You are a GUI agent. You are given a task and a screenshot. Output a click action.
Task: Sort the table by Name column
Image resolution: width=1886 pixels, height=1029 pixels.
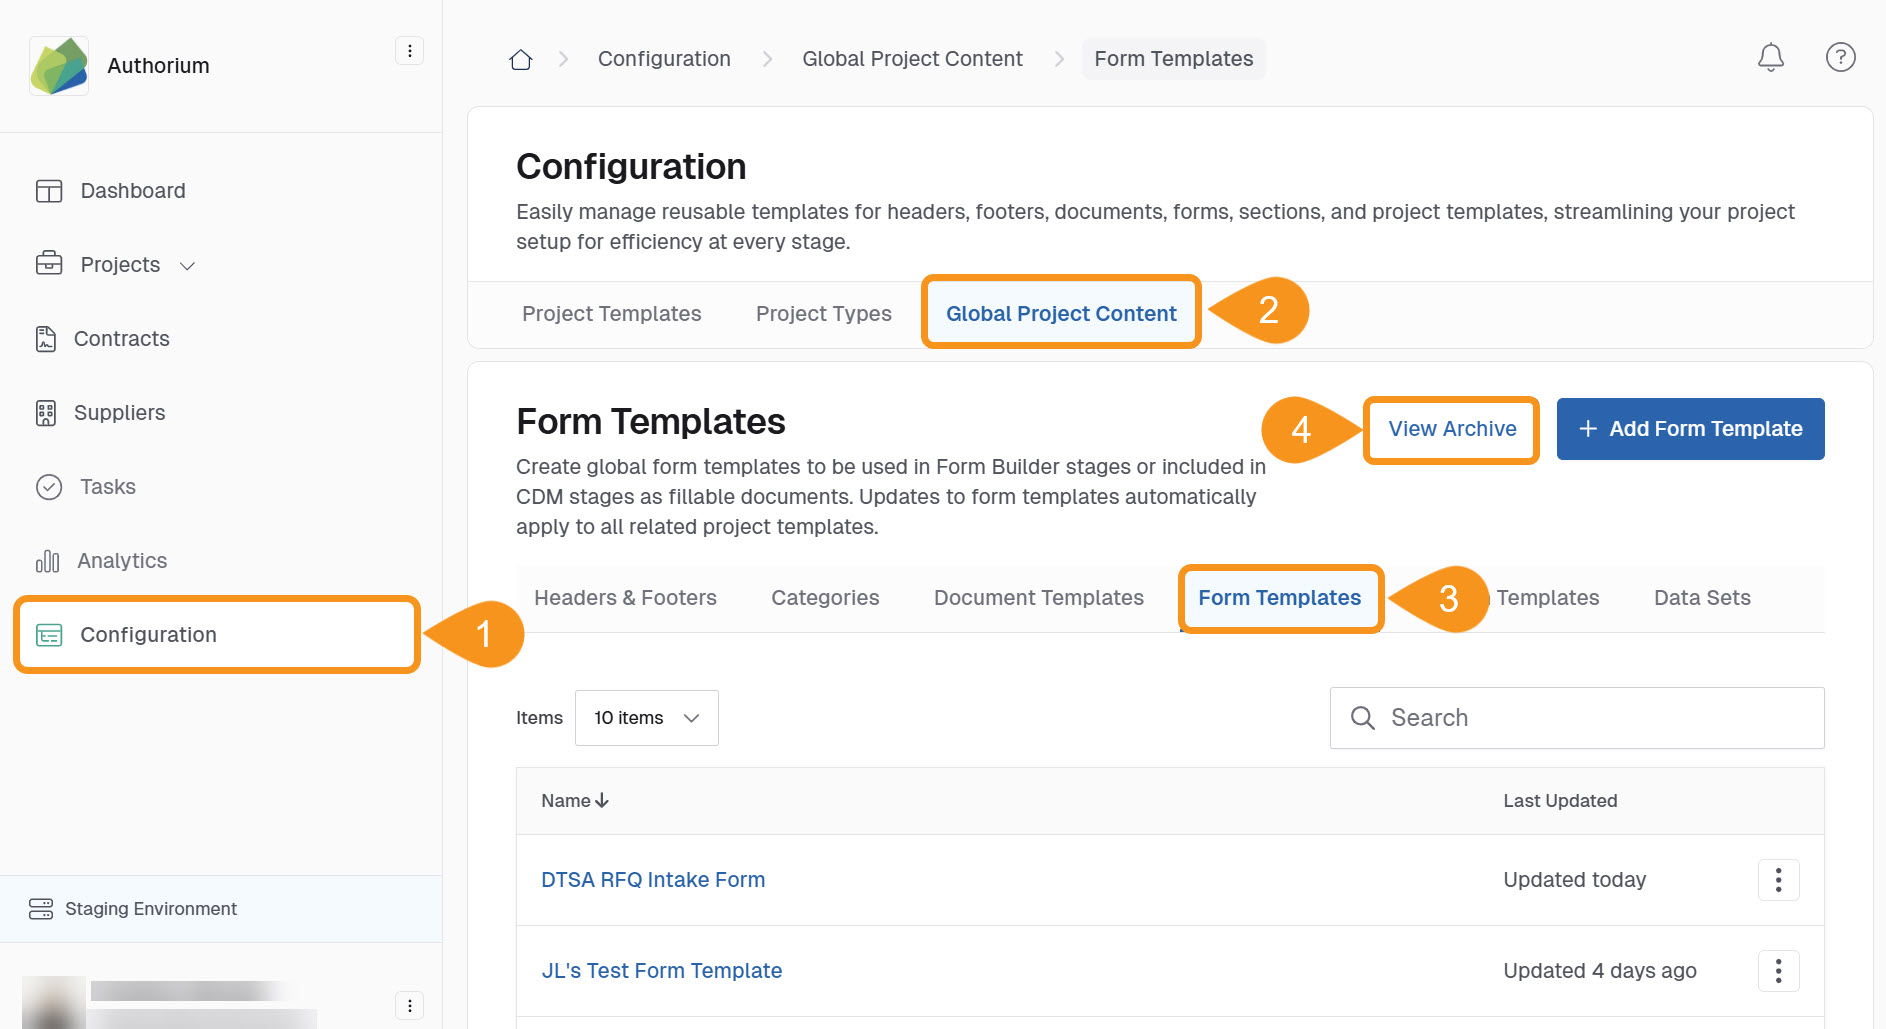(x=574, y=800)
